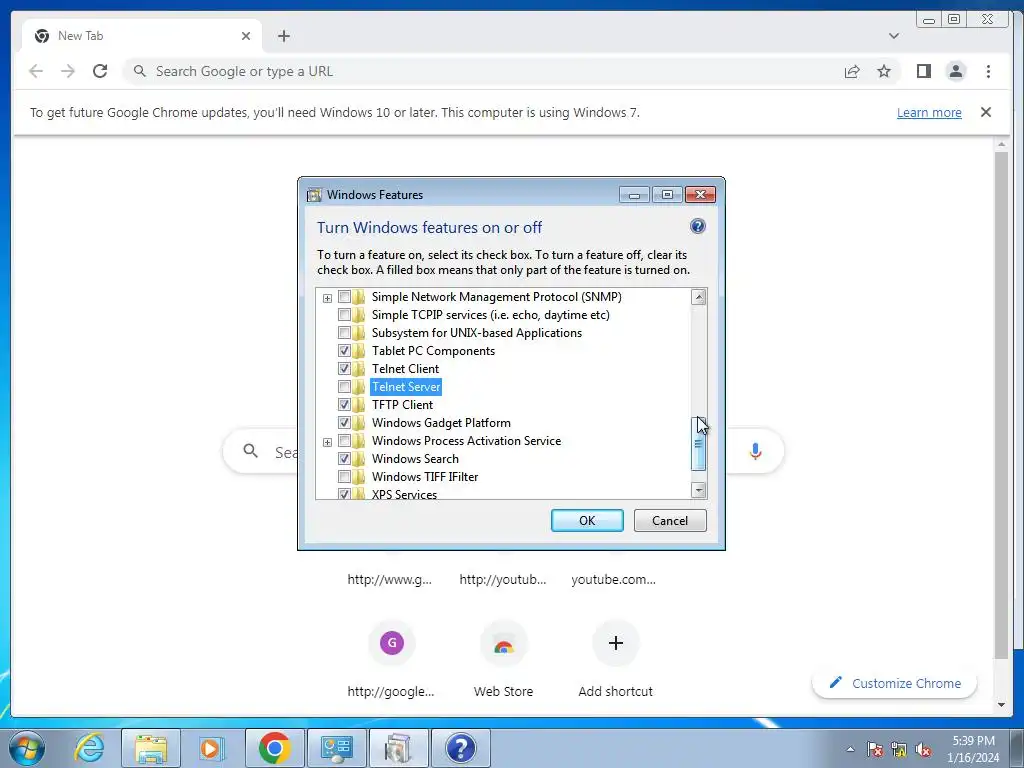Click the taskbar clock 5:39 PM
The height and width of the screenshot is (768, 1024).
(x=973, y=741)
